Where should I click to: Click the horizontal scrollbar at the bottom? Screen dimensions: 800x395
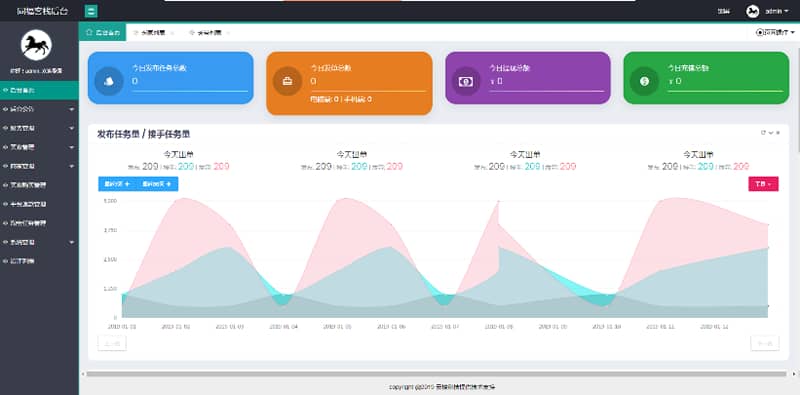[436, 374]
